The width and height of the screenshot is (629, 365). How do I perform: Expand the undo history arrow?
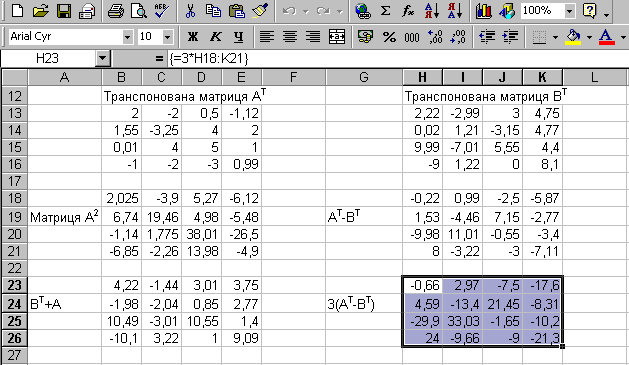pos(306,11)
